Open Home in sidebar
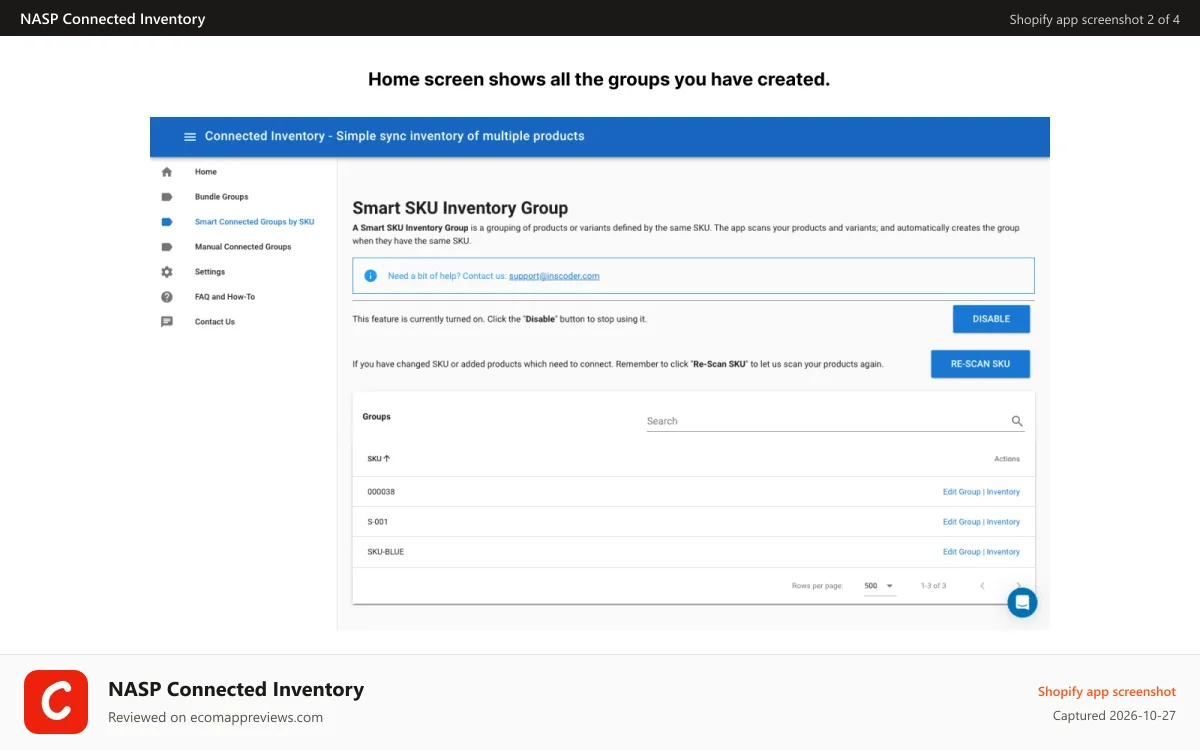 206,172
